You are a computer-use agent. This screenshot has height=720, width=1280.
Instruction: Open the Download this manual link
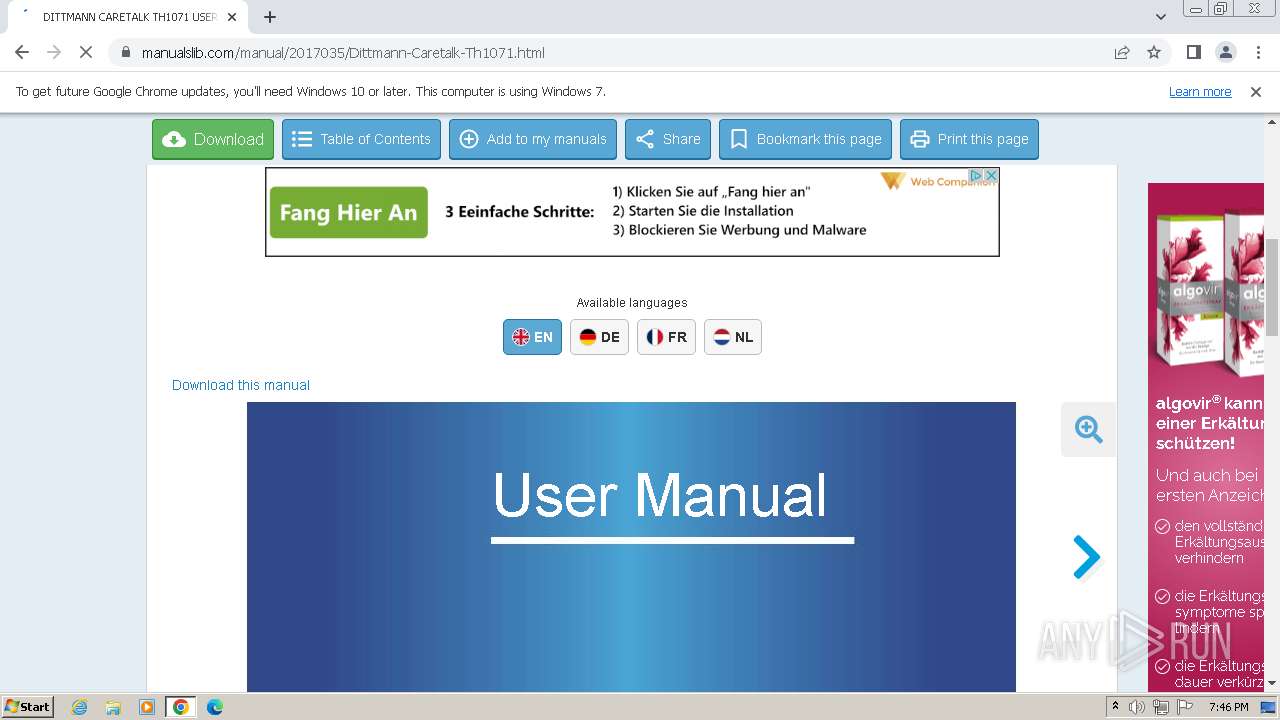point(241,385)
